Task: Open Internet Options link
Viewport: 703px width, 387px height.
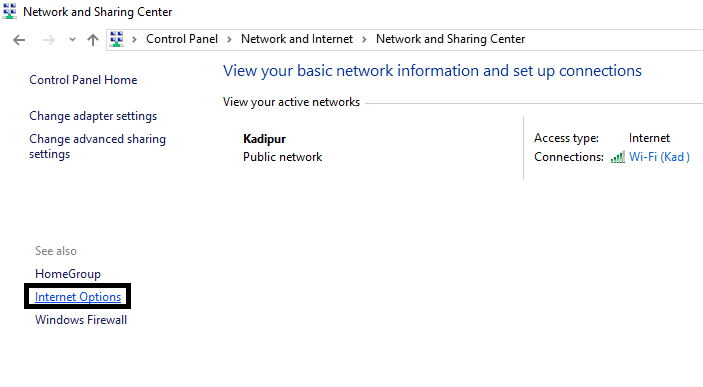Action: click(78, 297)
